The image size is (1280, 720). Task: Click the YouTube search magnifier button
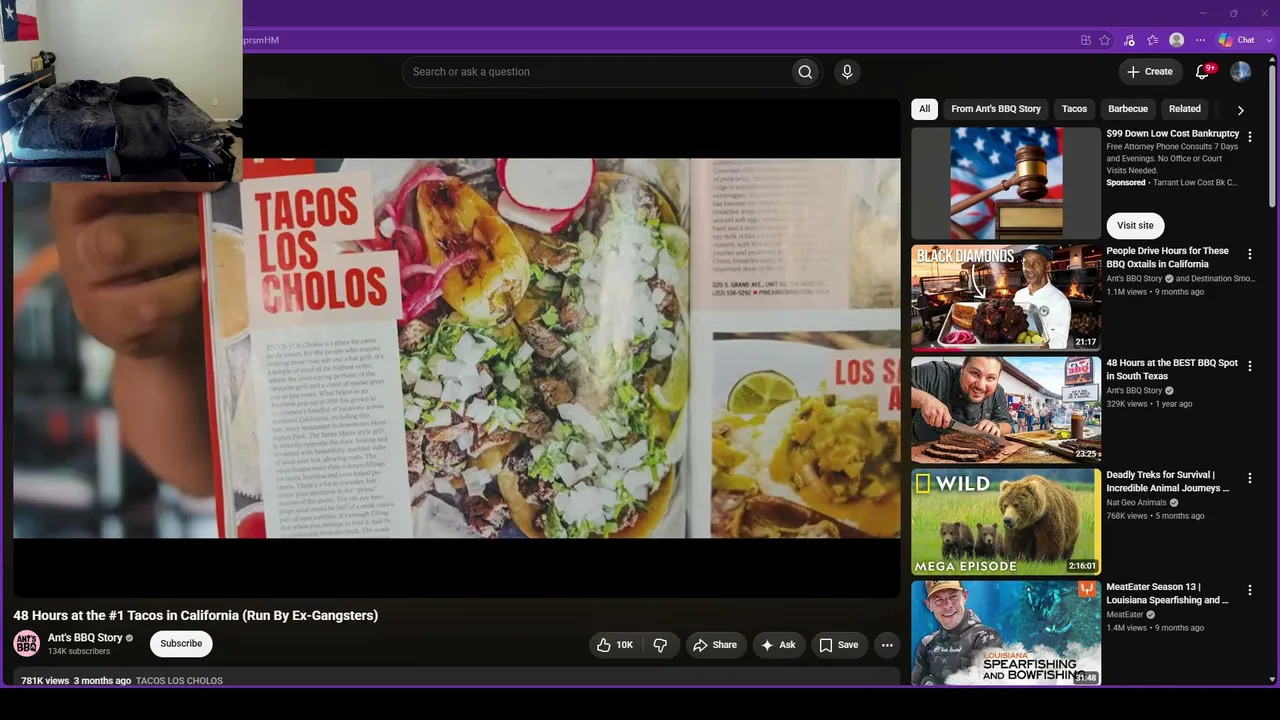(805, 72)
